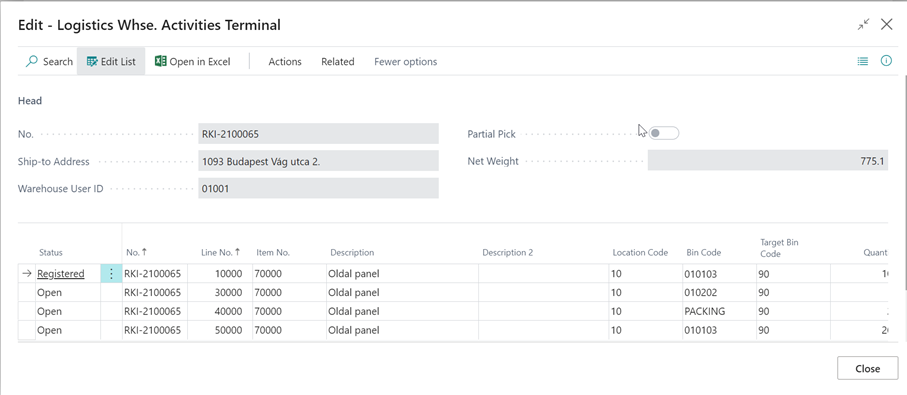Show the information FactBox icon
907x395 pixels.
point(886,61)
